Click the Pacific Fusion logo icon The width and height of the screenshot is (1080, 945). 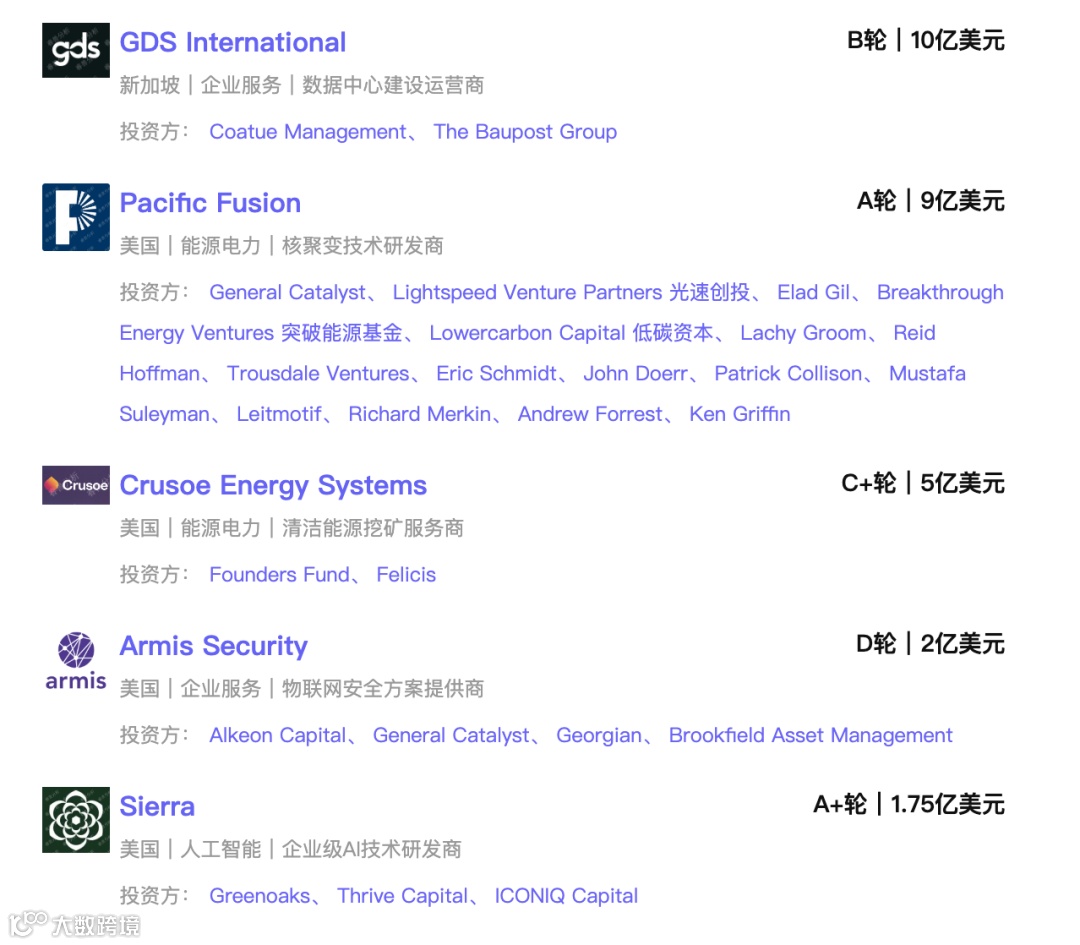click(76, 217)
